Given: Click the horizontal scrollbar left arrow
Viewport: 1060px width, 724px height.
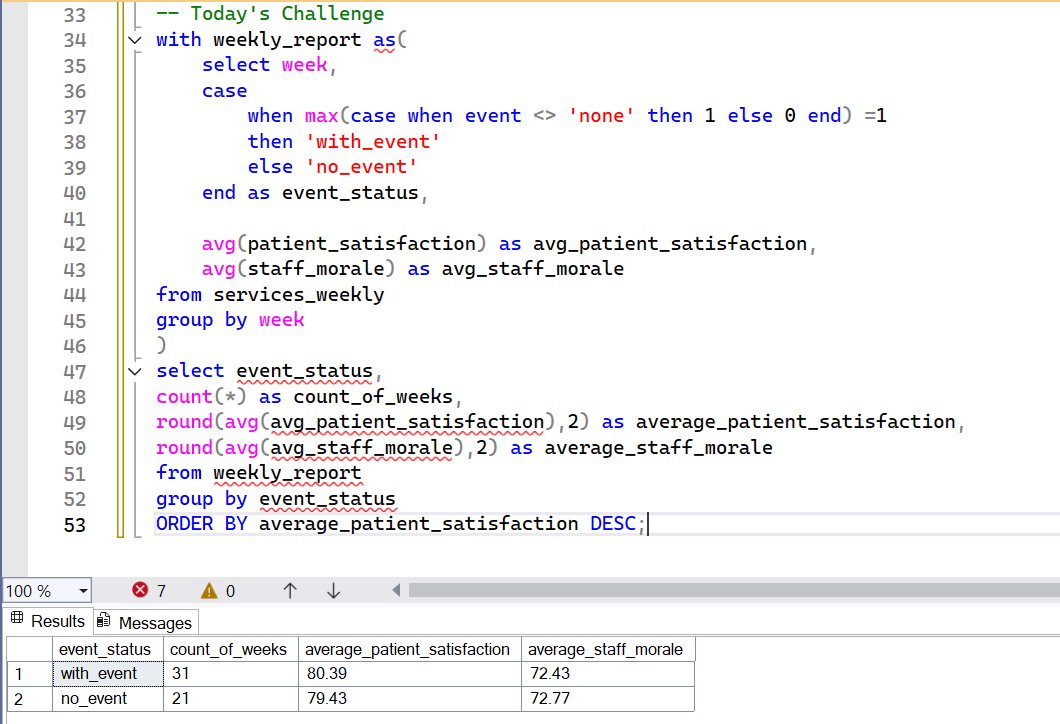Looking at the screenshot, I should 396,590.
